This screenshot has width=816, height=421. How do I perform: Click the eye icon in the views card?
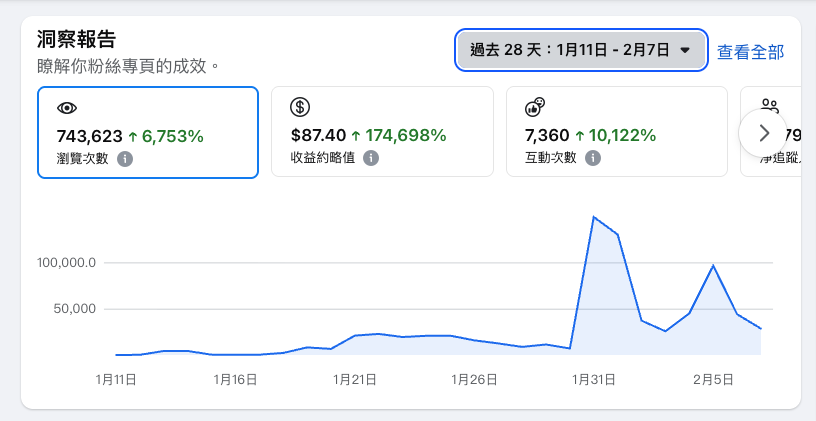coord(67,108)
